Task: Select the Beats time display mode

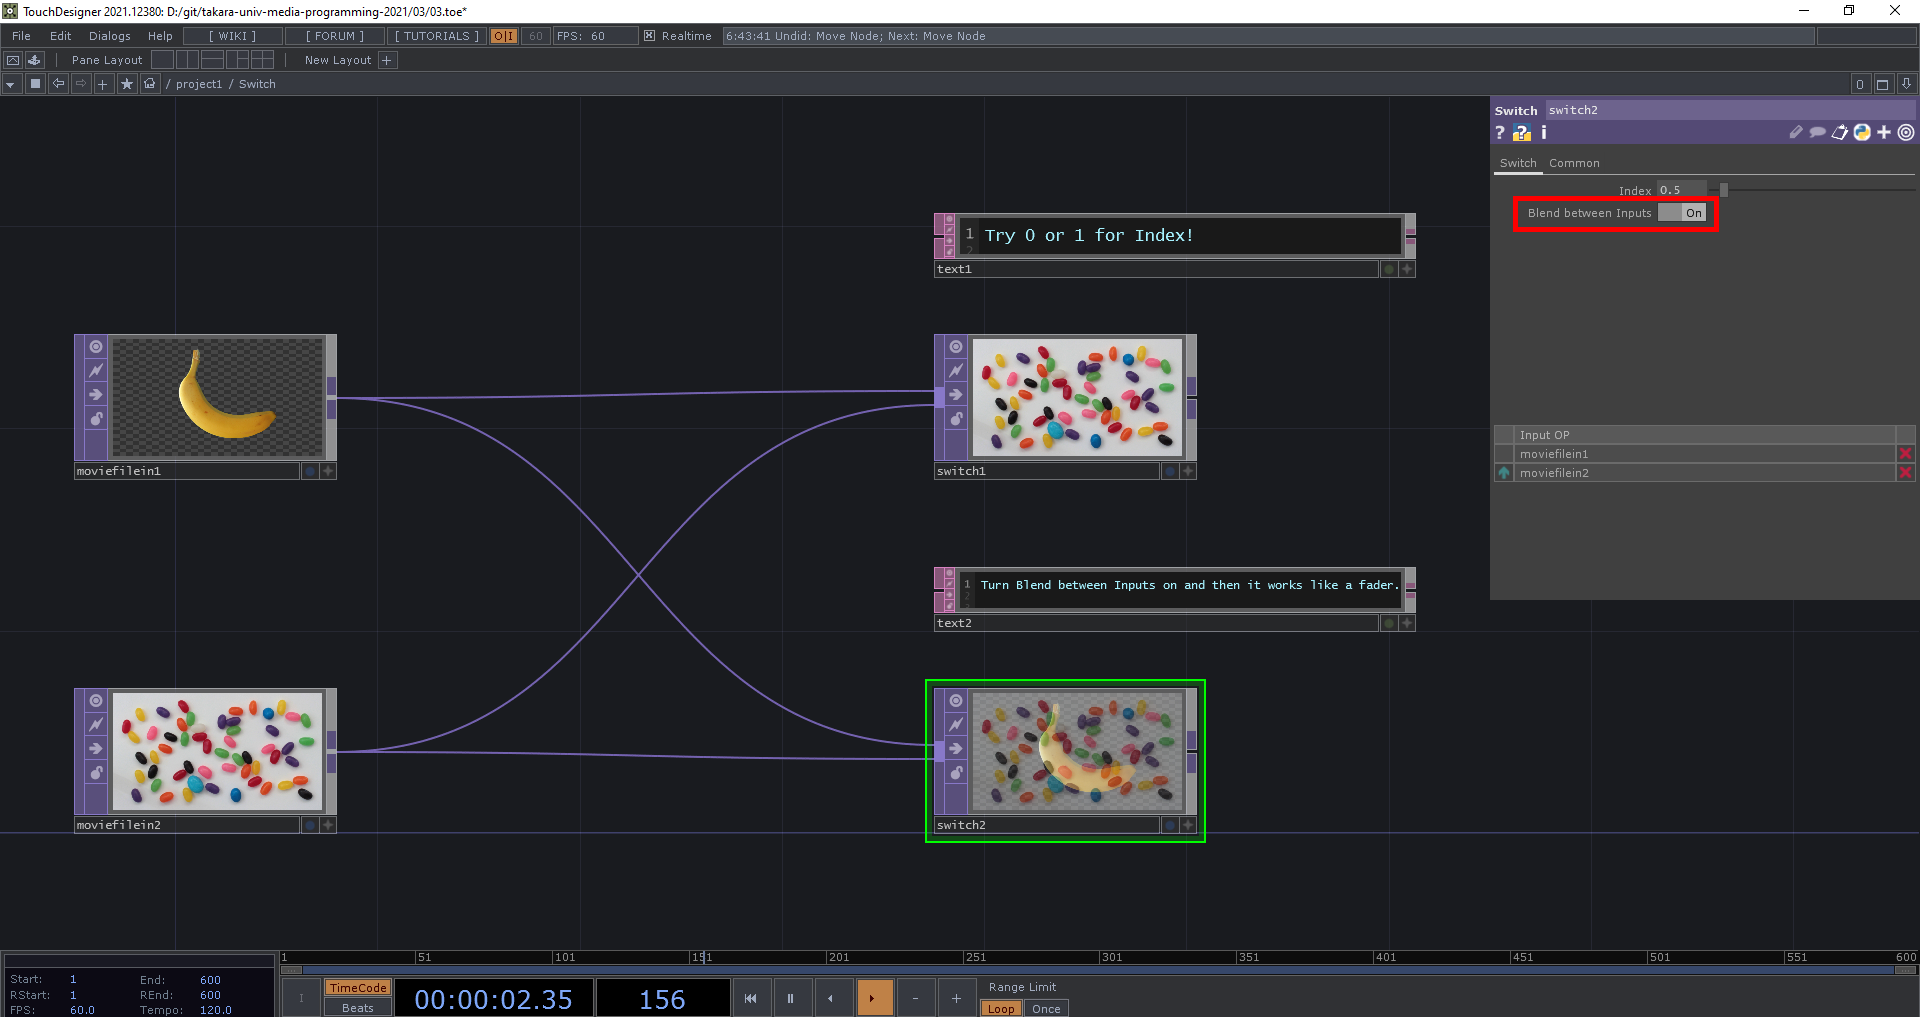Action: 357,1008
